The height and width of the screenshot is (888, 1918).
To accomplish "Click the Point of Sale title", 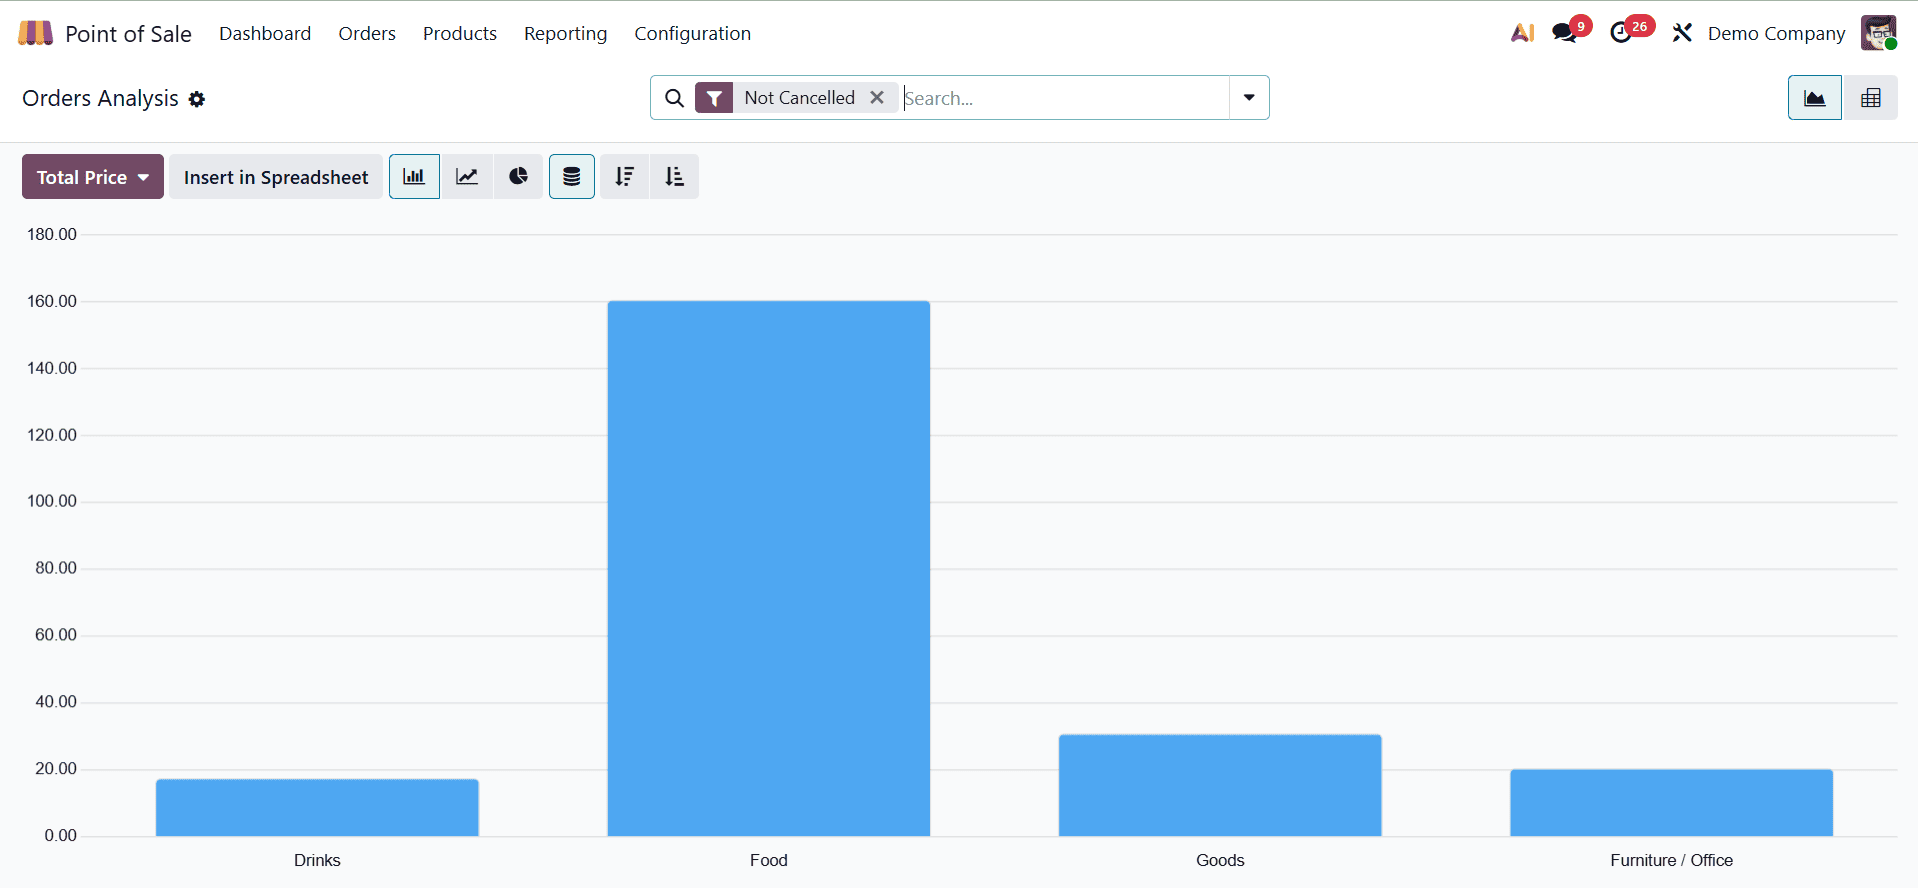I will coord(128,34).
